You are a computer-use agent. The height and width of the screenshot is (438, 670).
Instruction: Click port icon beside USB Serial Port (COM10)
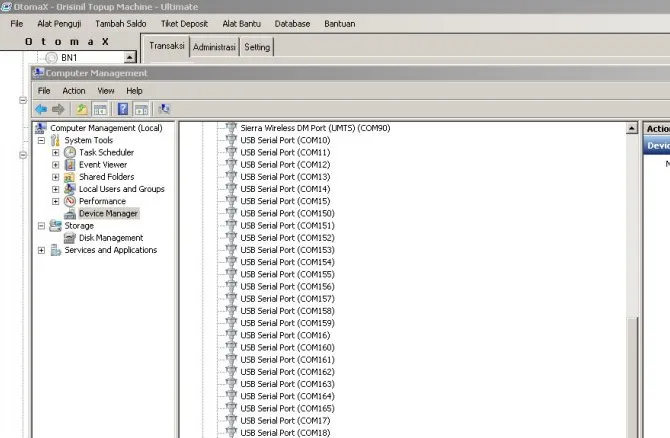pyautogui.click(x=231, y=140)
